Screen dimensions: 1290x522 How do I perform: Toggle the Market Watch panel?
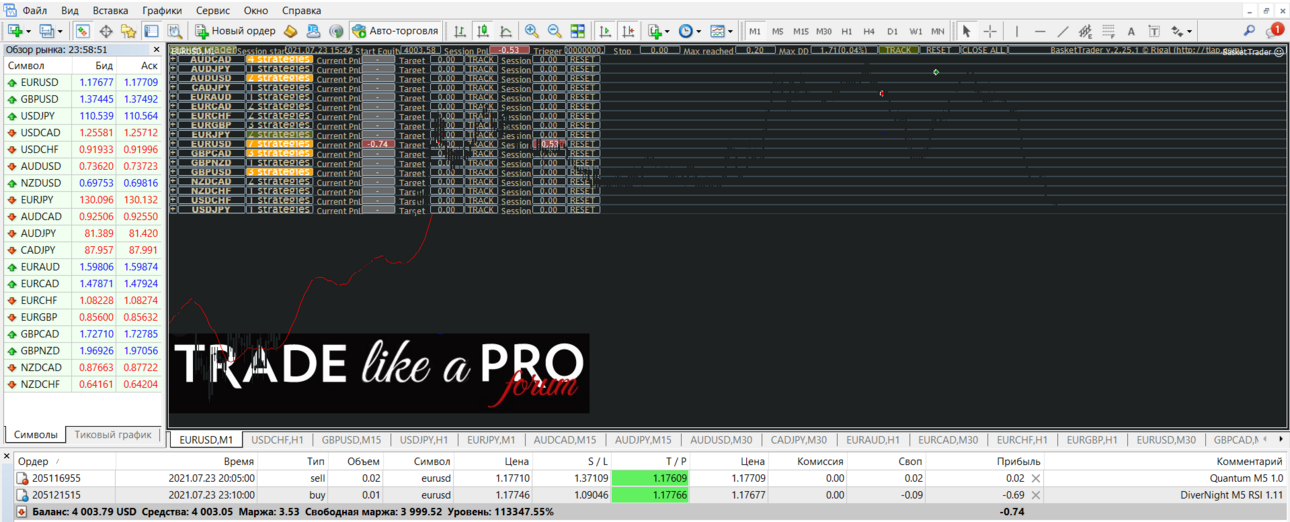82,31
